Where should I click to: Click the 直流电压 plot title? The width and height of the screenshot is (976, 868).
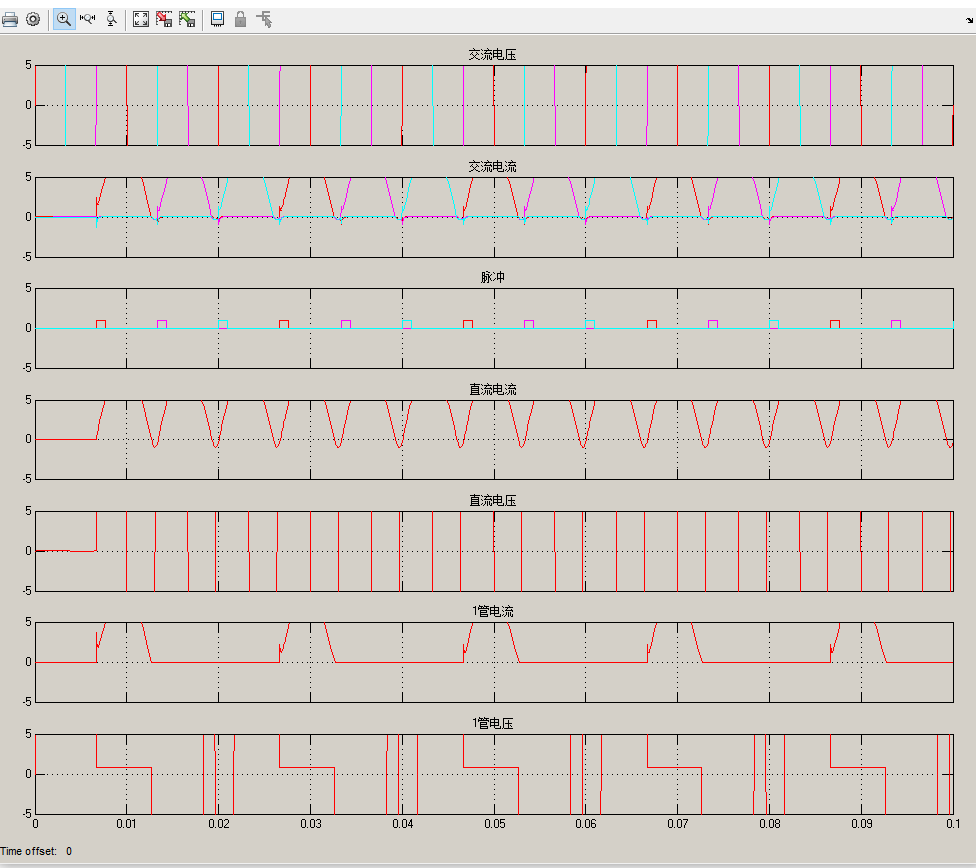click(x=492, y=500)
